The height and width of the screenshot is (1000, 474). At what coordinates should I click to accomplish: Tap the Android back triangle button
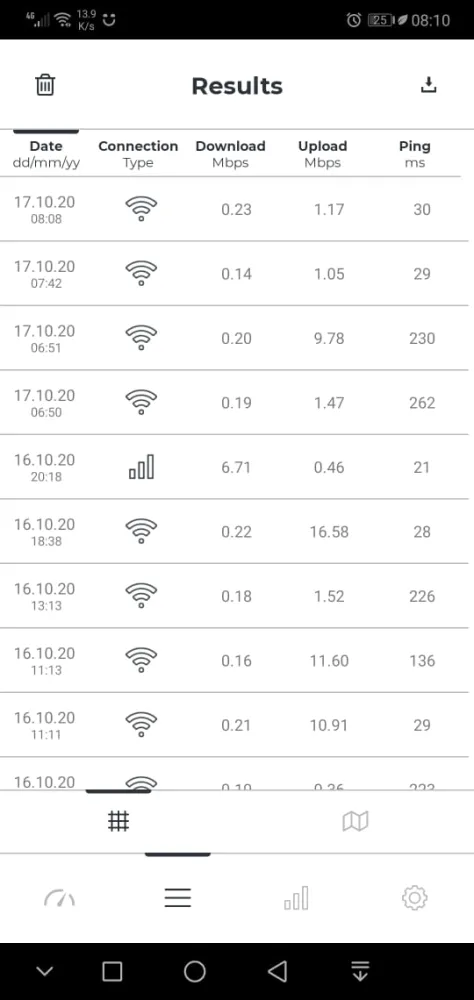click(277, 971)
